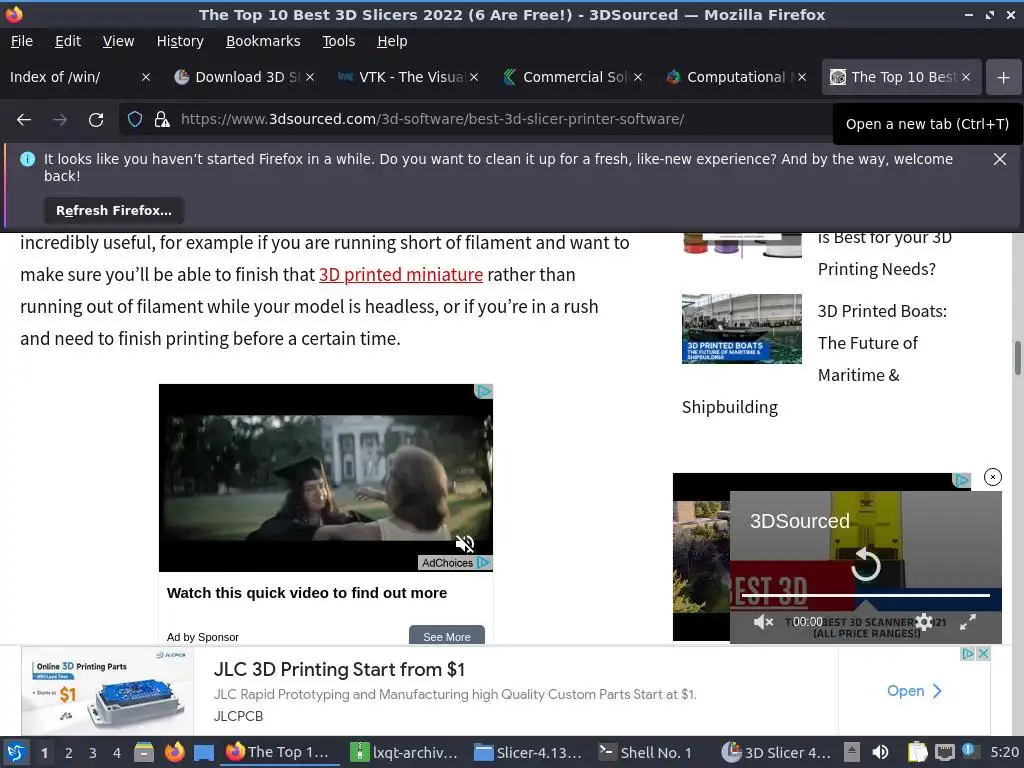Viewport: 1024px width, 768px height.
Task: Close 'The Top 10 Best' tab
Action: click(966, 77)
